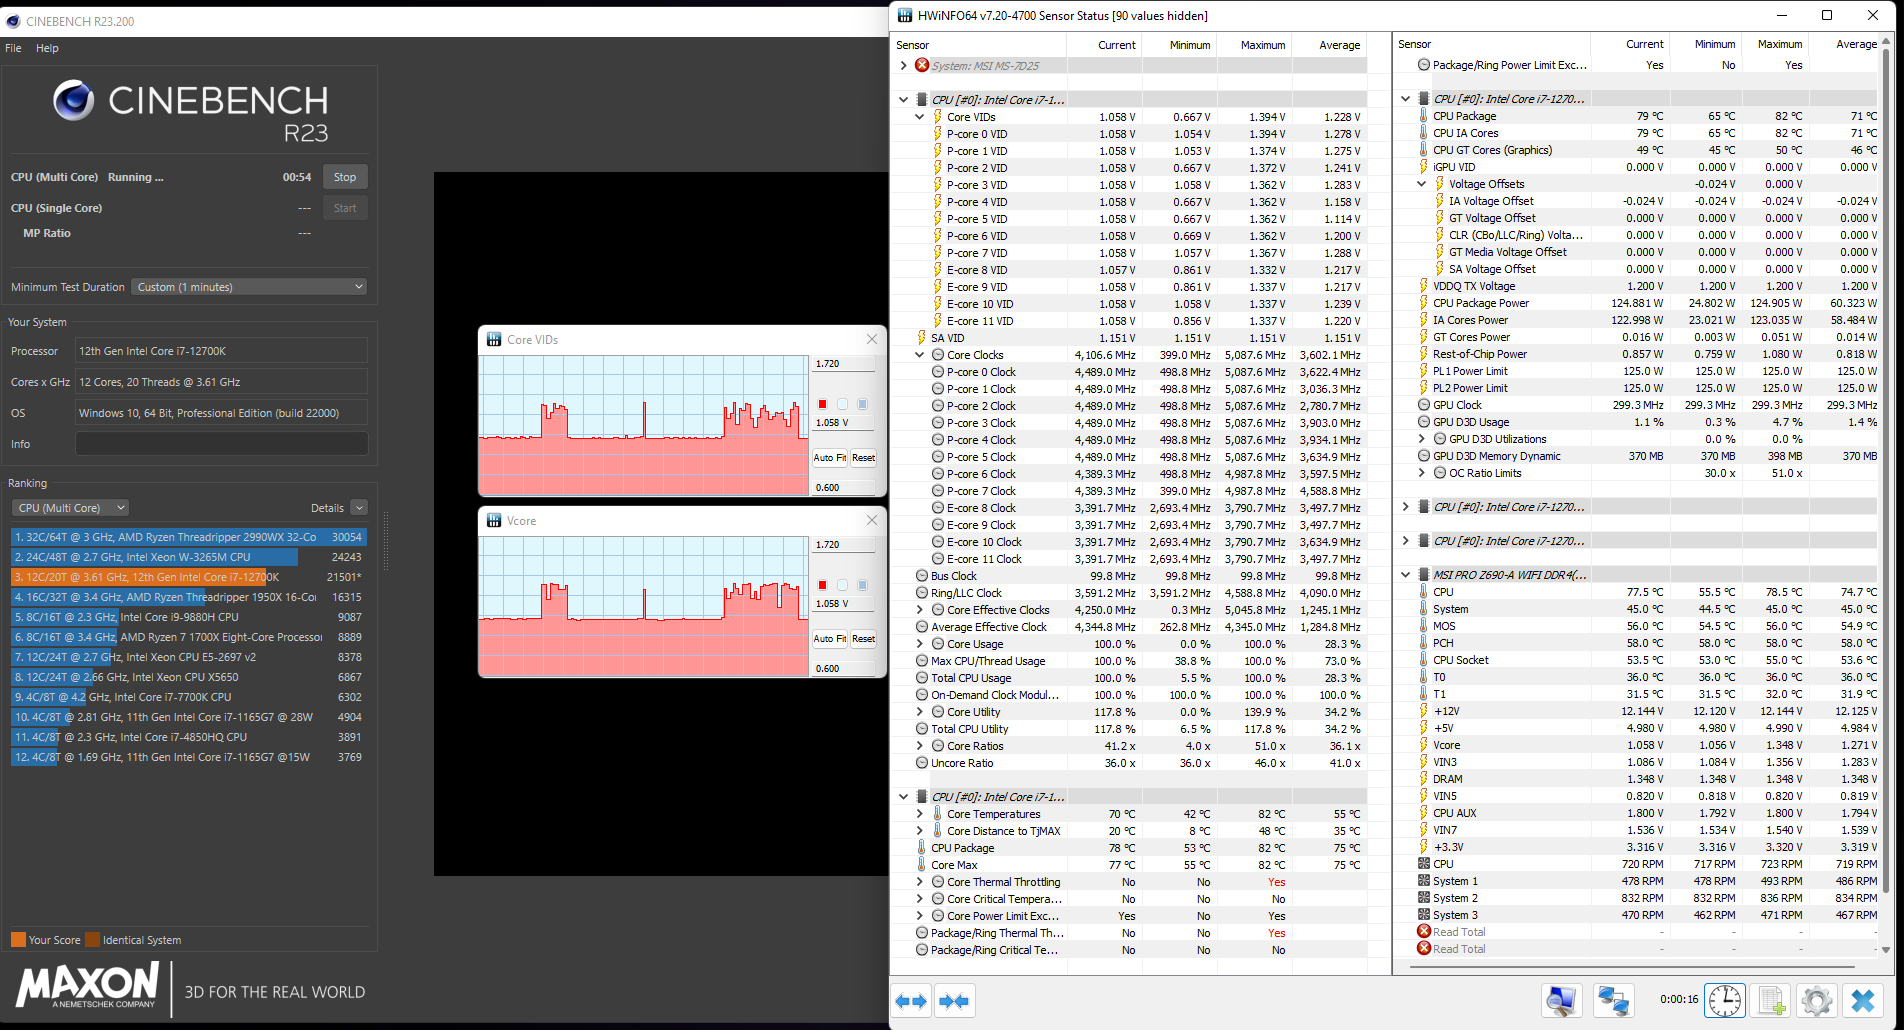Click the thermometer icon beside CPU Package in right pane
Image resolution: width=1904 pixels, height=1030 pixels.
click(x=1424, y=116)
